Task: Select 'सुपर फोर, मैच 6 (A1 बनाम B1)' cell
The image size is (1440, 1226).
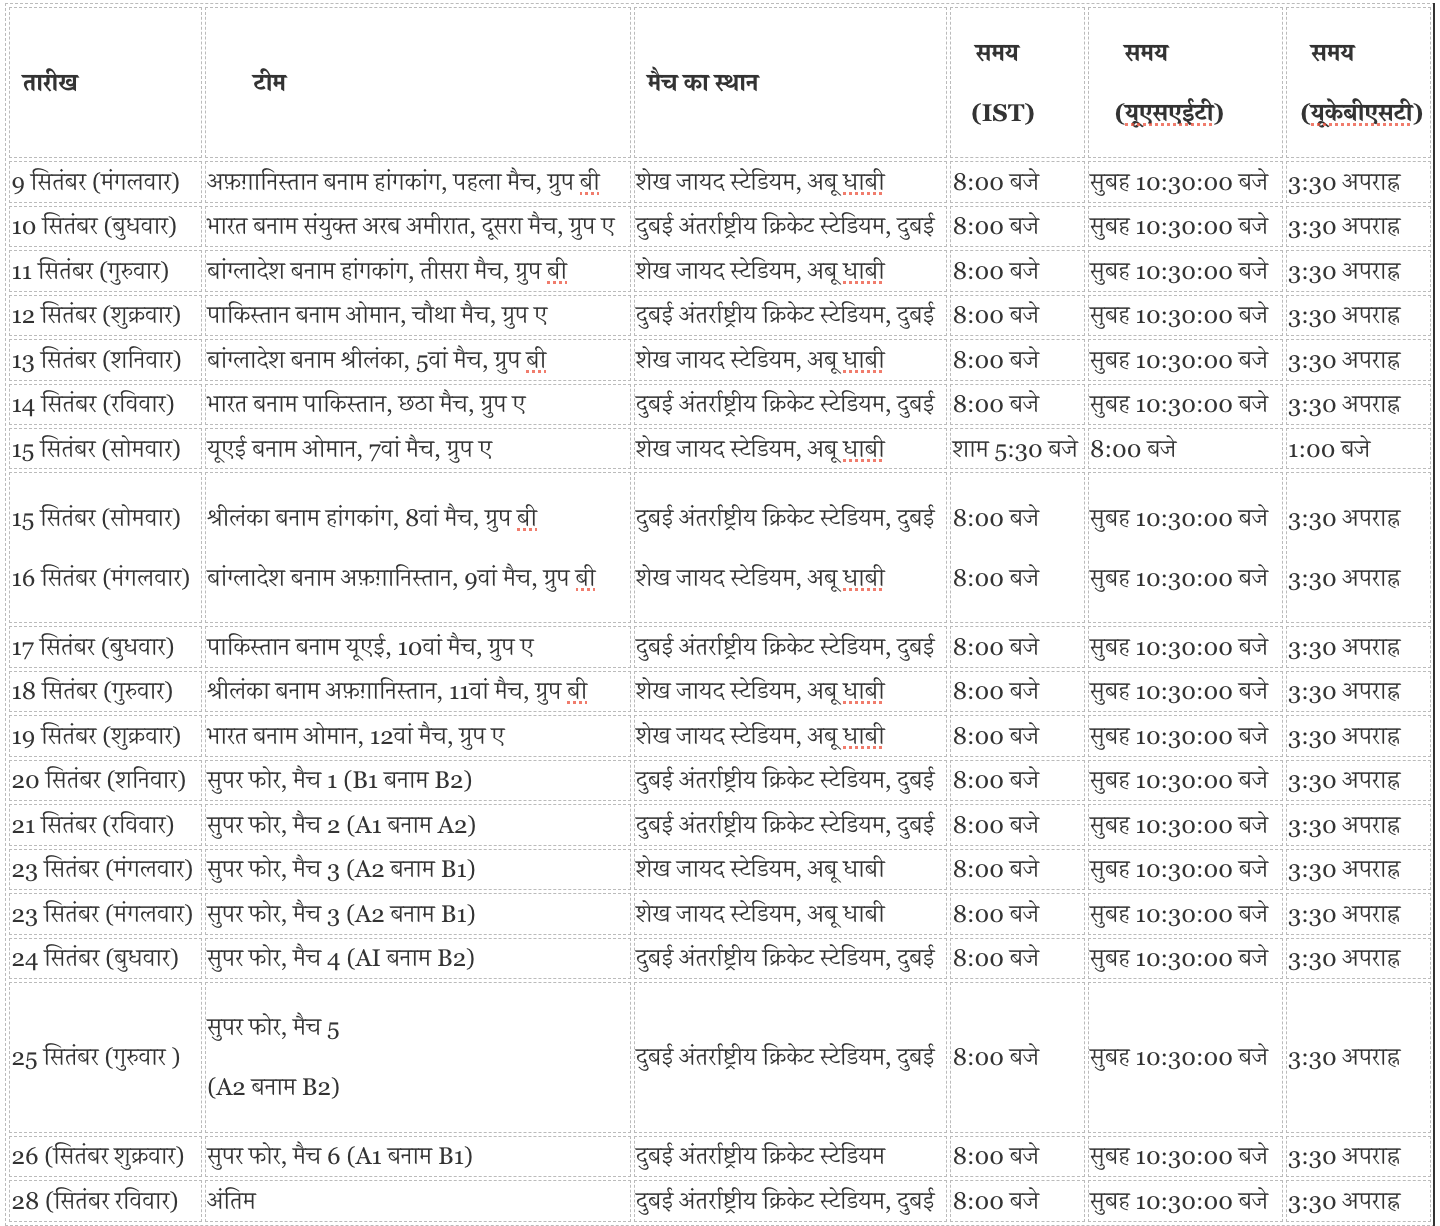Action: coord(339,1156)
